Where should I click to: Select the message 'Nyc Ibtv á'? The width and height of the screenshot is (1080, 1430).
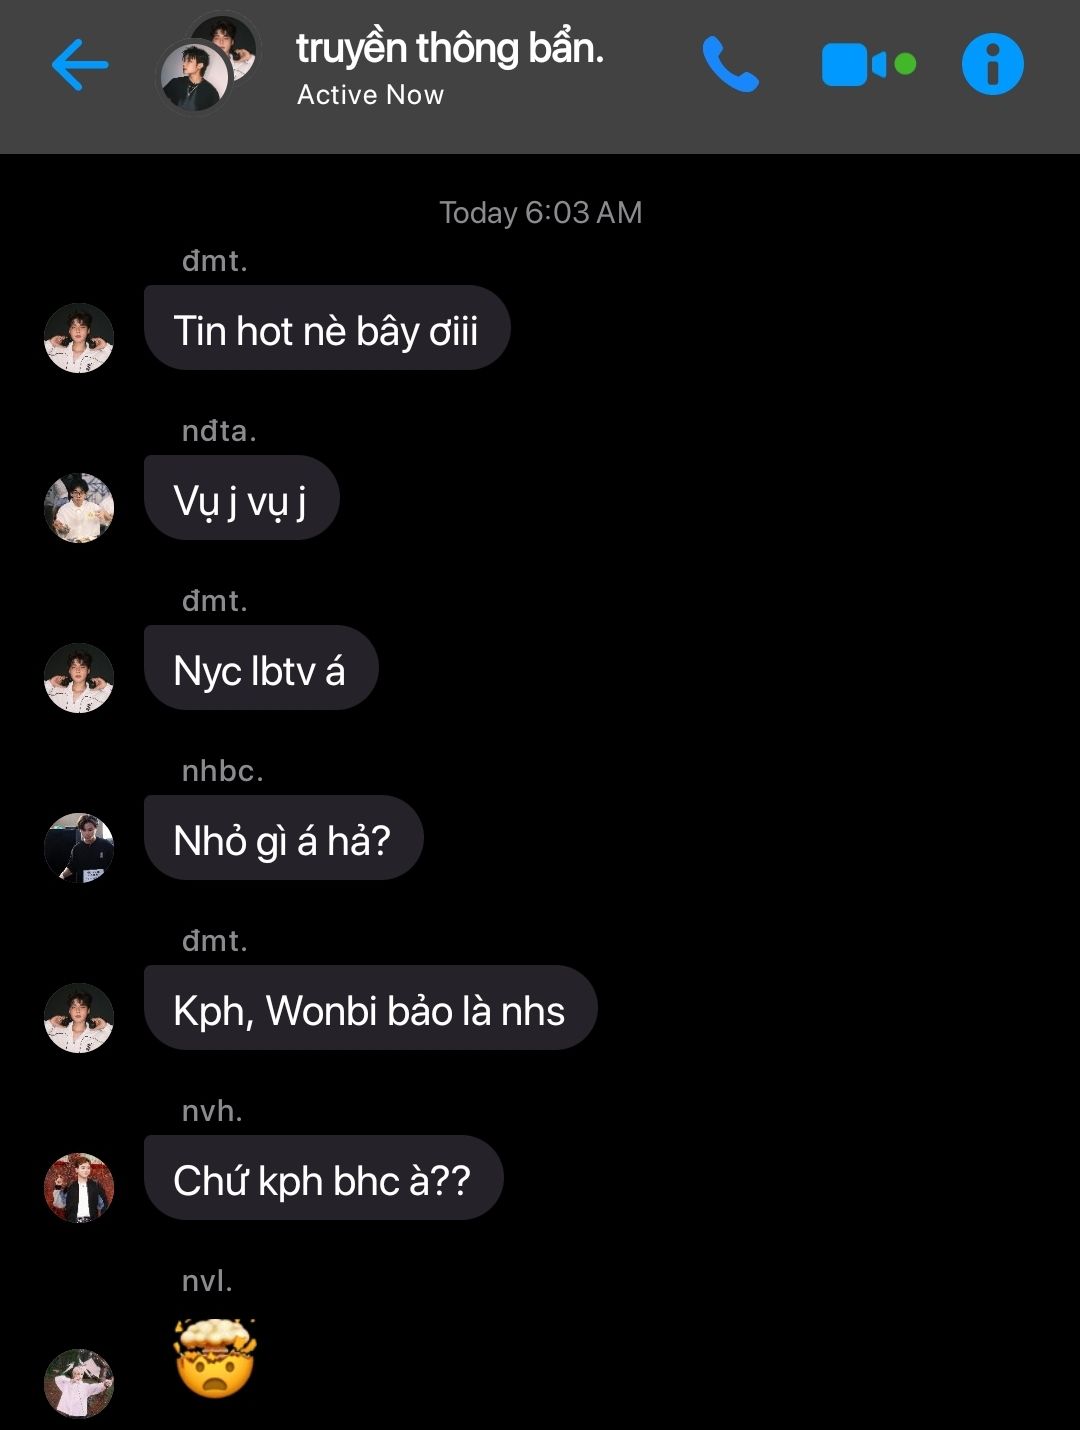(x=260, y=668)
